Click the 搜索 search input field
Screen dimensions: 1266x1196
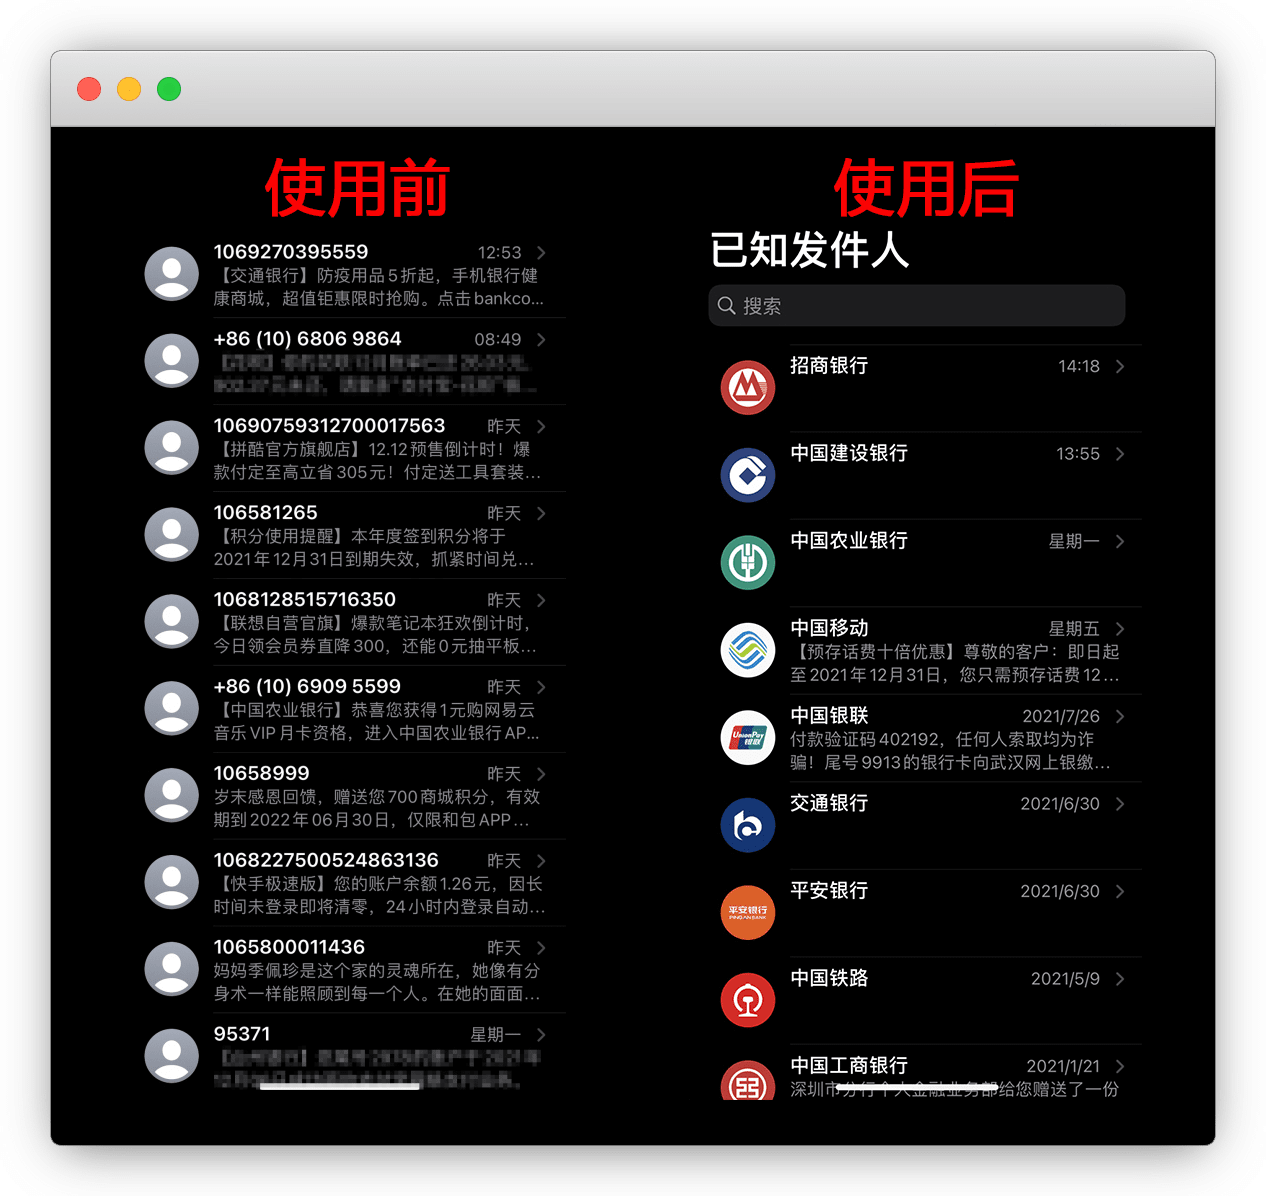[930, 306]
